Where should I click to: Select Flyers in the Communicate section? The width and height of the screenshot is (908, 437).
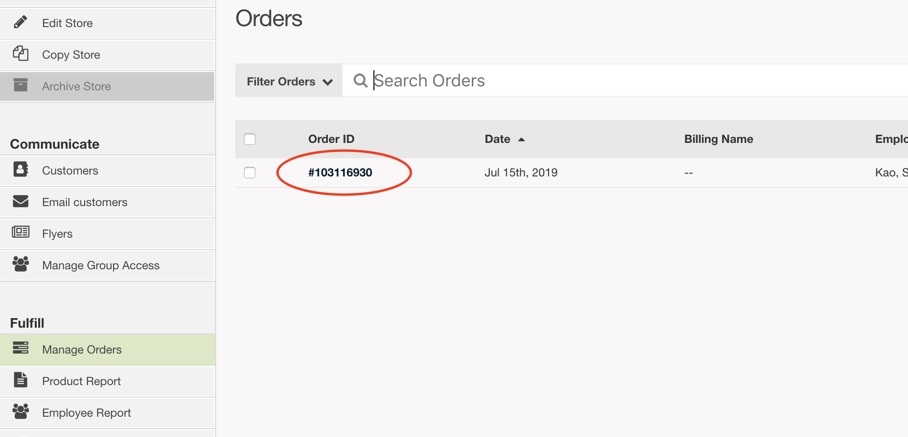108,234
